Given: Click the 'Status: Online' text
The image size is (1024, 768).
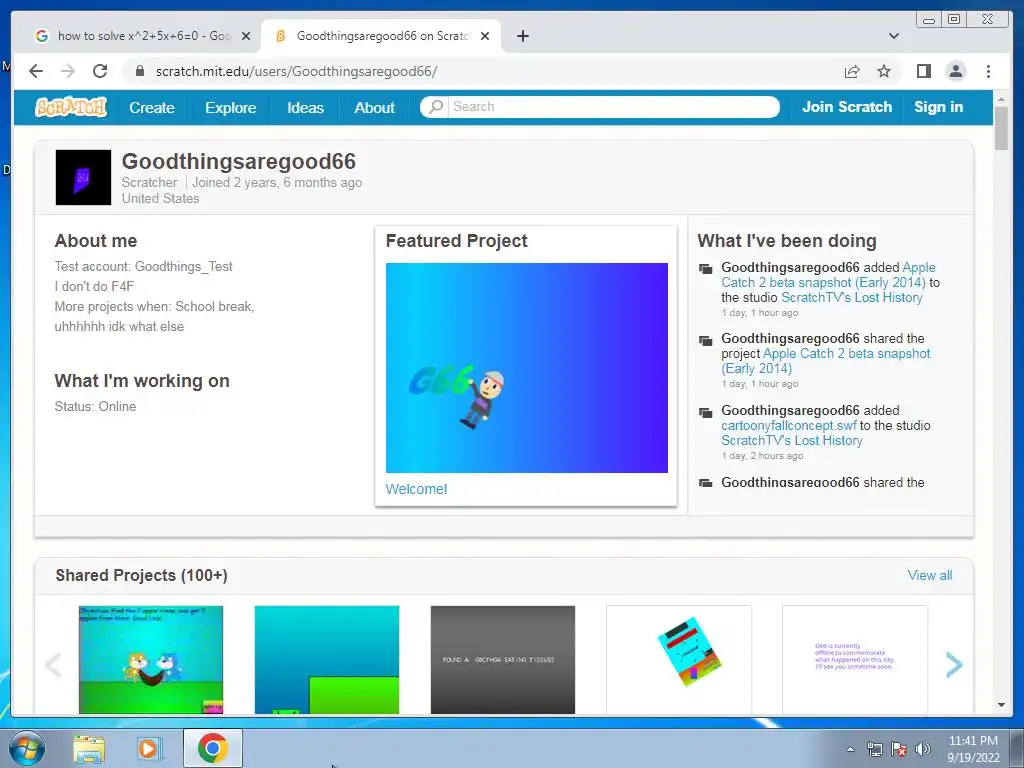Looking at the screenshot, I should coord(95,406).
